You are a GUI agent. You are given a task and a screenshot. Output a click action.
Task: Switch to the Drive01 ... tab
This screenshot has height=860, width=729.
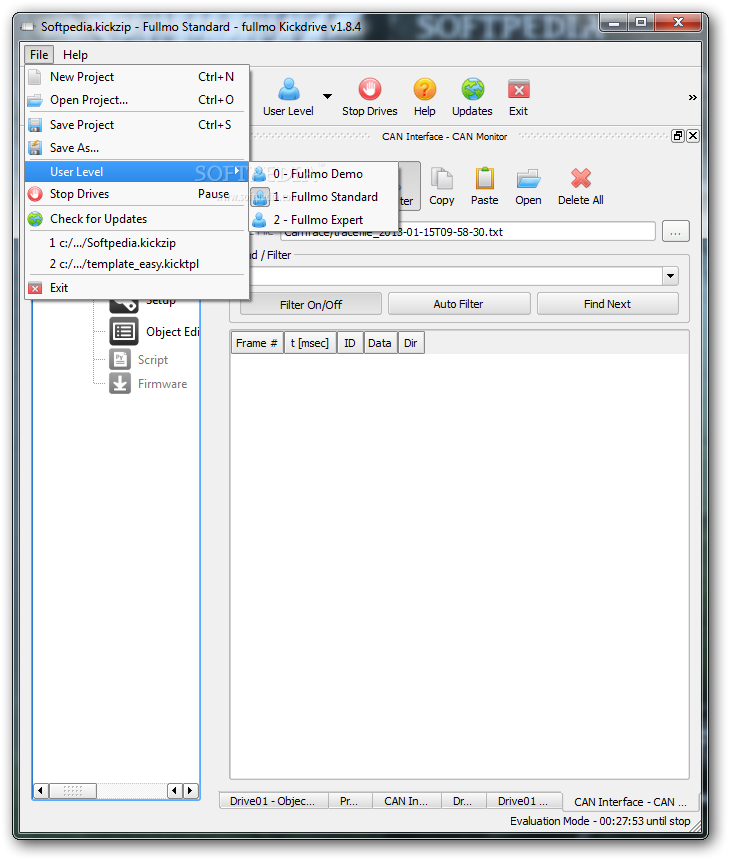point(523,801)
